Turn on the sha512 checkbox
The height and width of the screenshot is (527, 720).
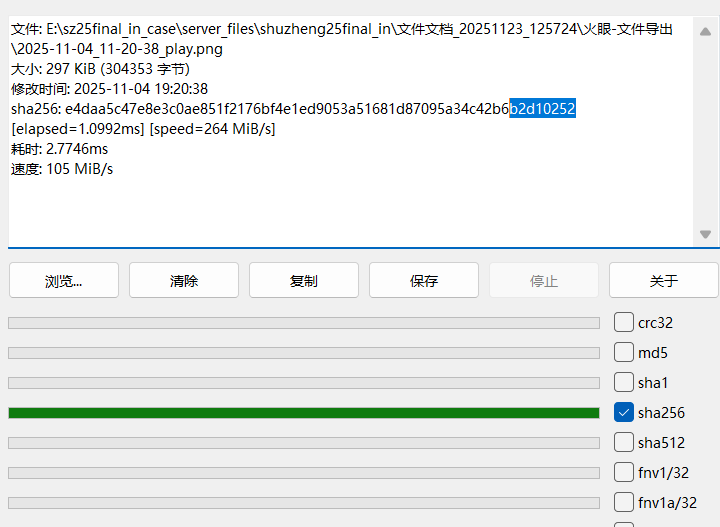click(x=624, y=442)
